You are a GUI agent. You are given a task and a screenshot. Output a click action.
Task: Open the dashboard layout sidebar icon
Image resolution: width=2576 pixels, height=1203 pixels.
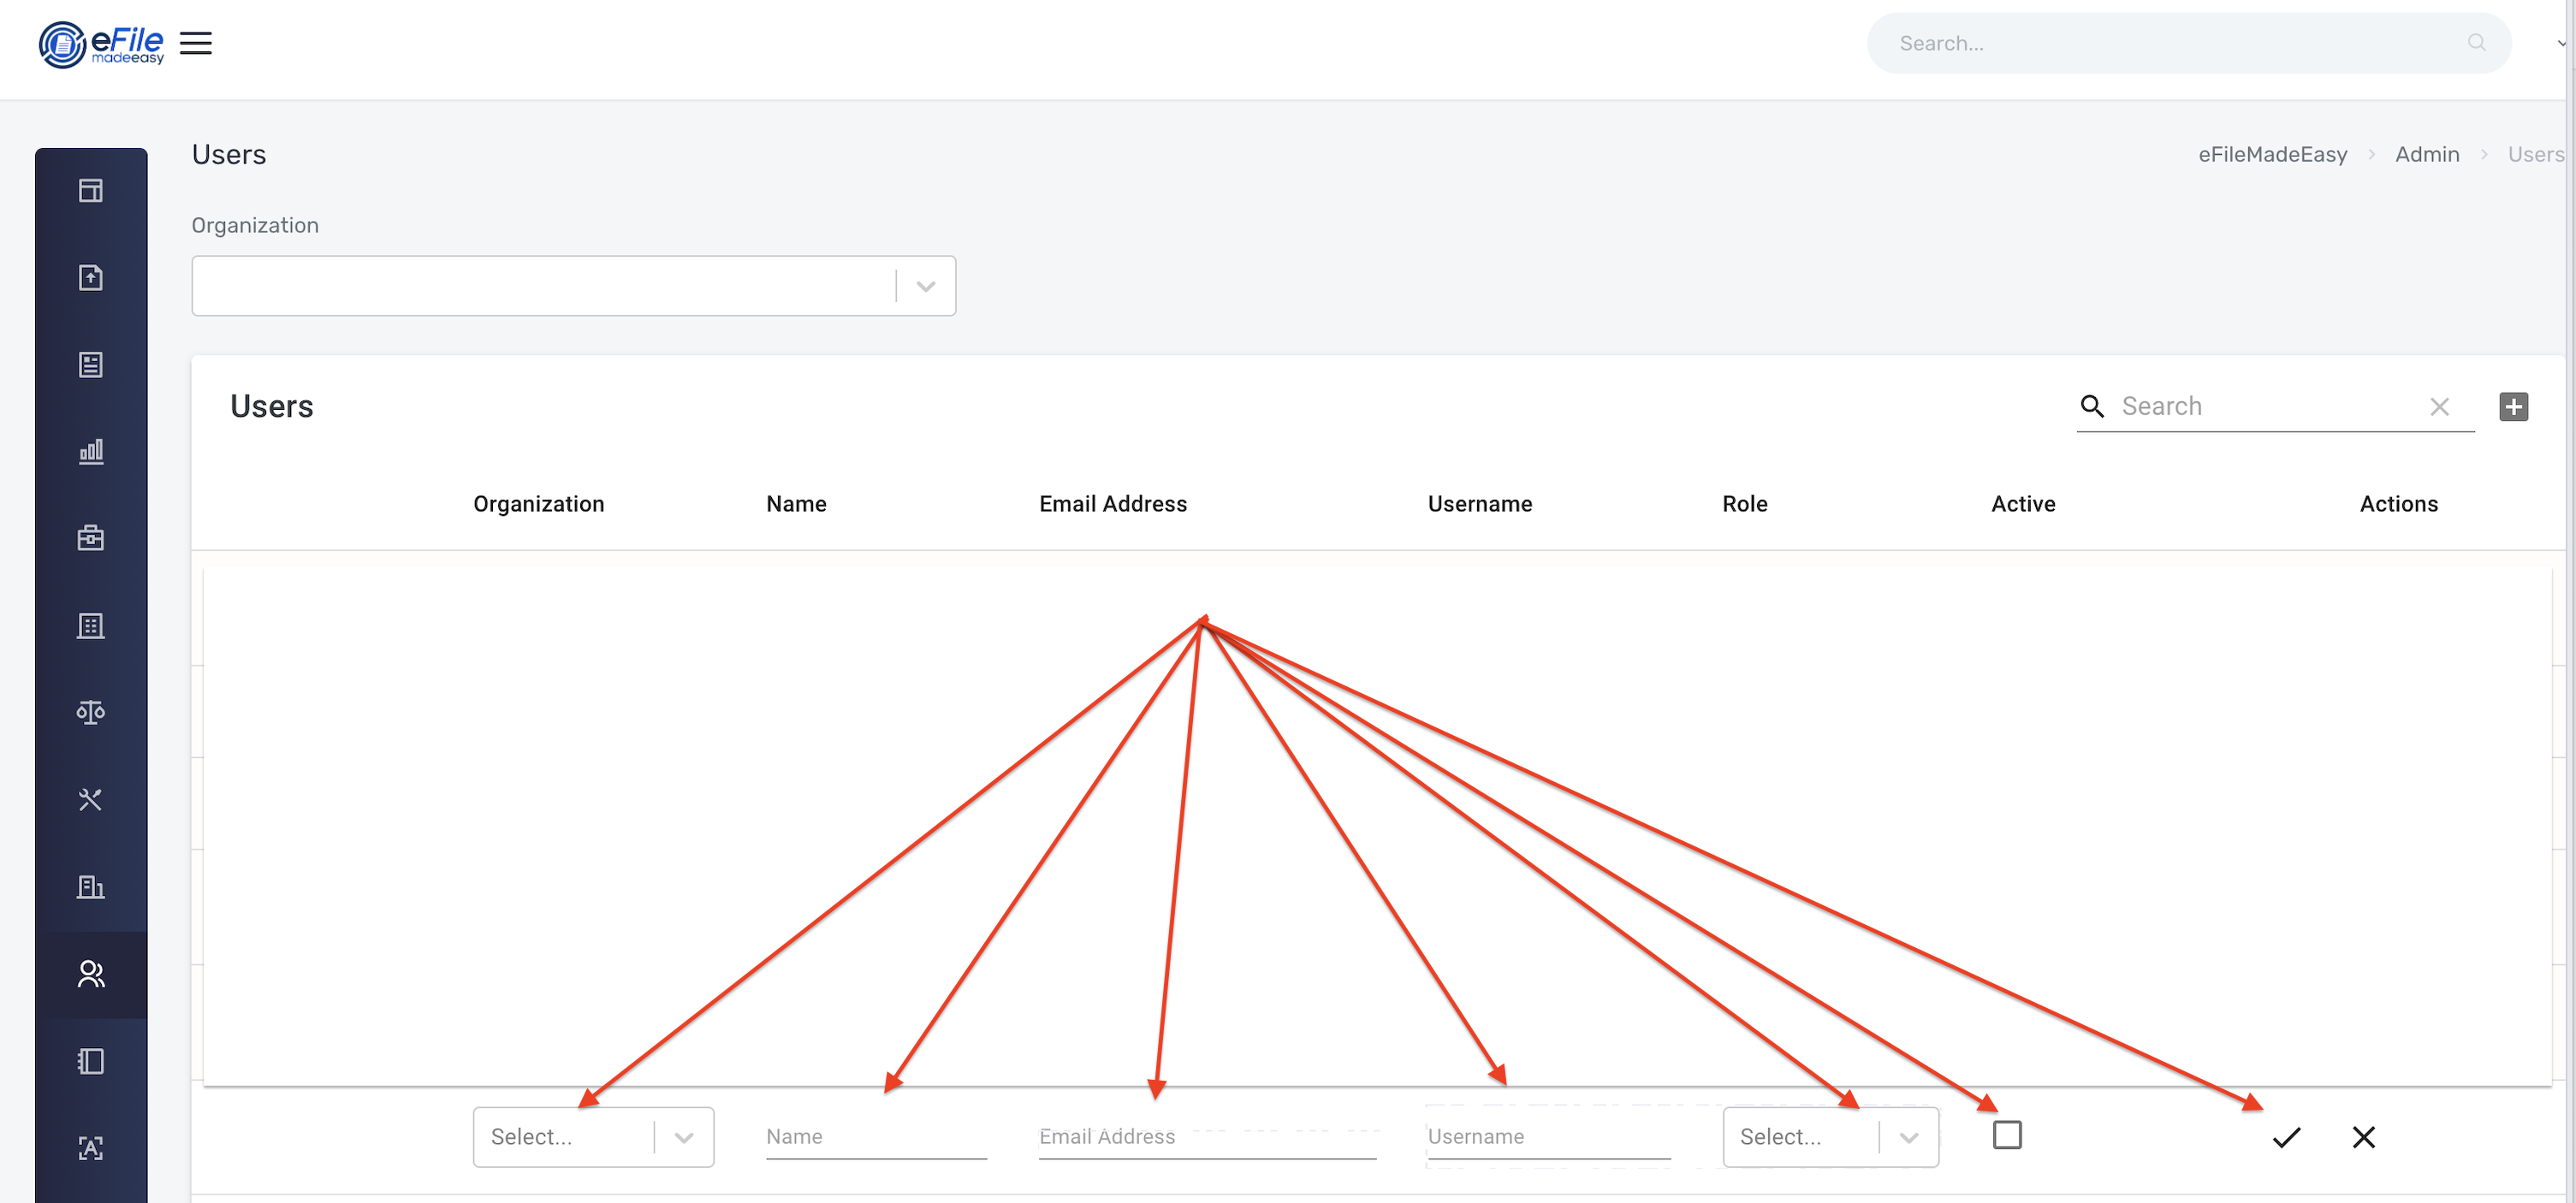(91, 190)
